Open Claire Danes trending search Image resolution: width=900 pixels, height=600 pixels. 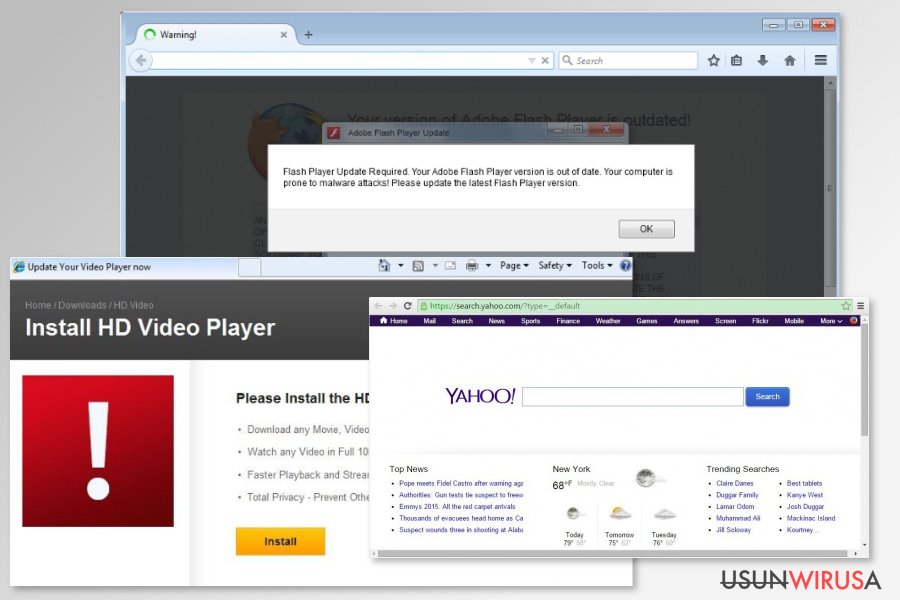[x=735, y=483]
